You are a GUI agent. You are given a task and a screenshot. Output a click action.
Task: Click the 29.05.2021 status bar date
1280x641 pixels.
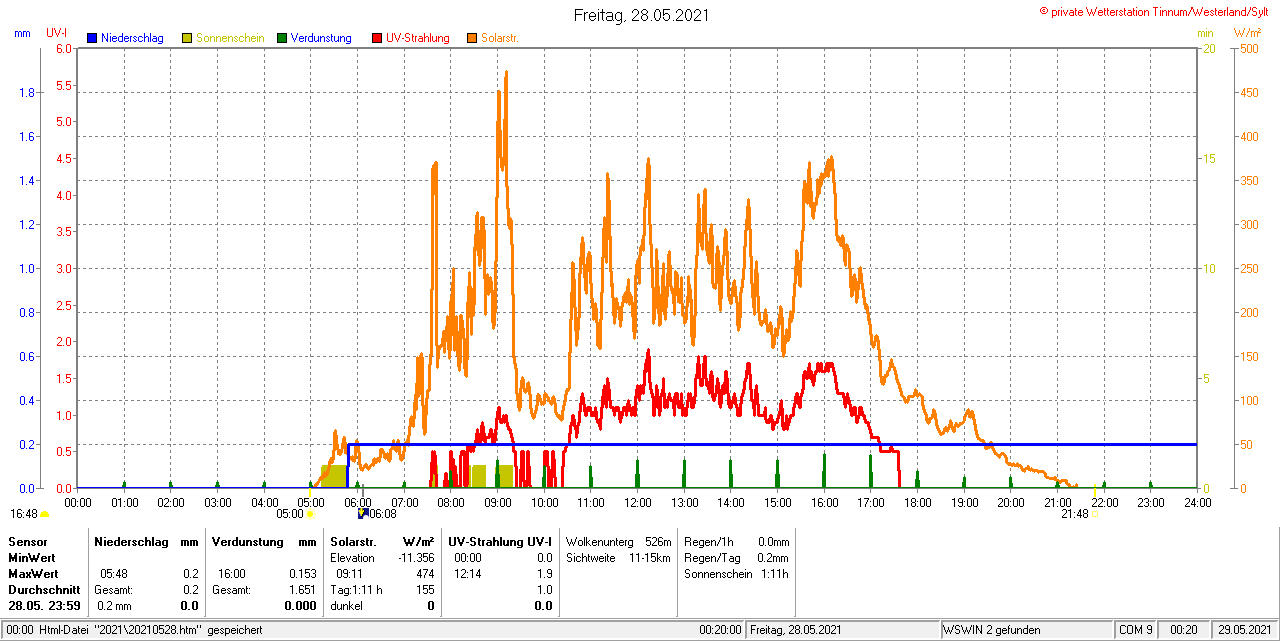1243,630
